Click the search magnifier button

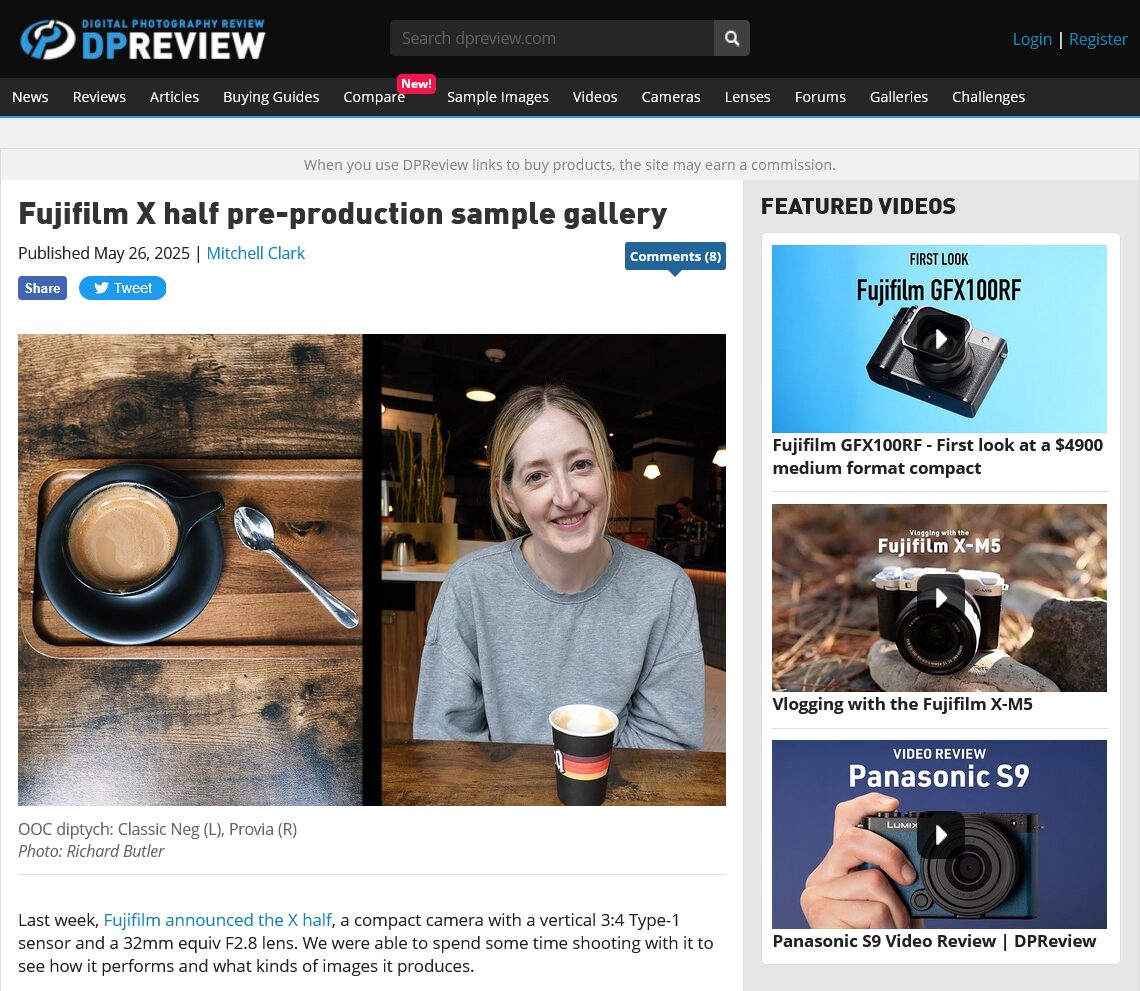pos(731,38)
